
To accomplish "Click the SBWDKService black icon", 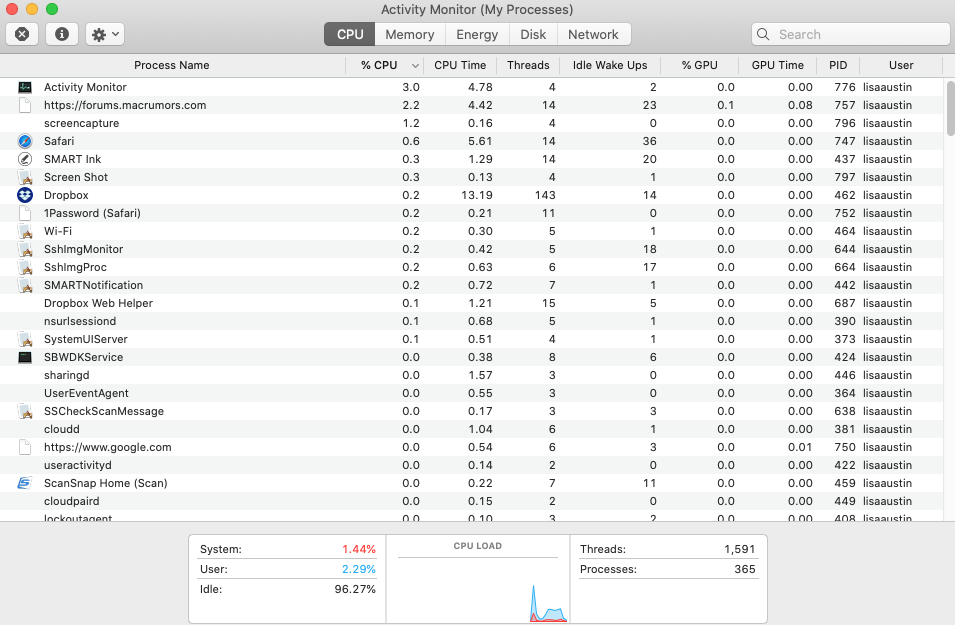I will [x=25, y=357].
